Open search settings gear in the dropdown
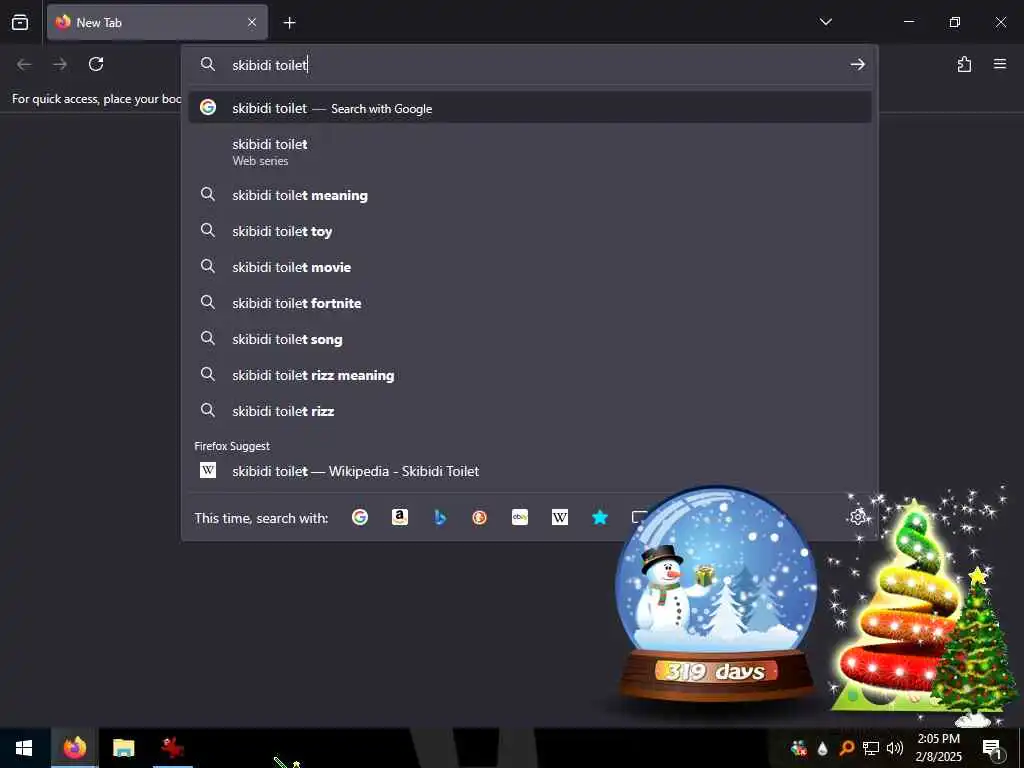 tap(857, 517)
